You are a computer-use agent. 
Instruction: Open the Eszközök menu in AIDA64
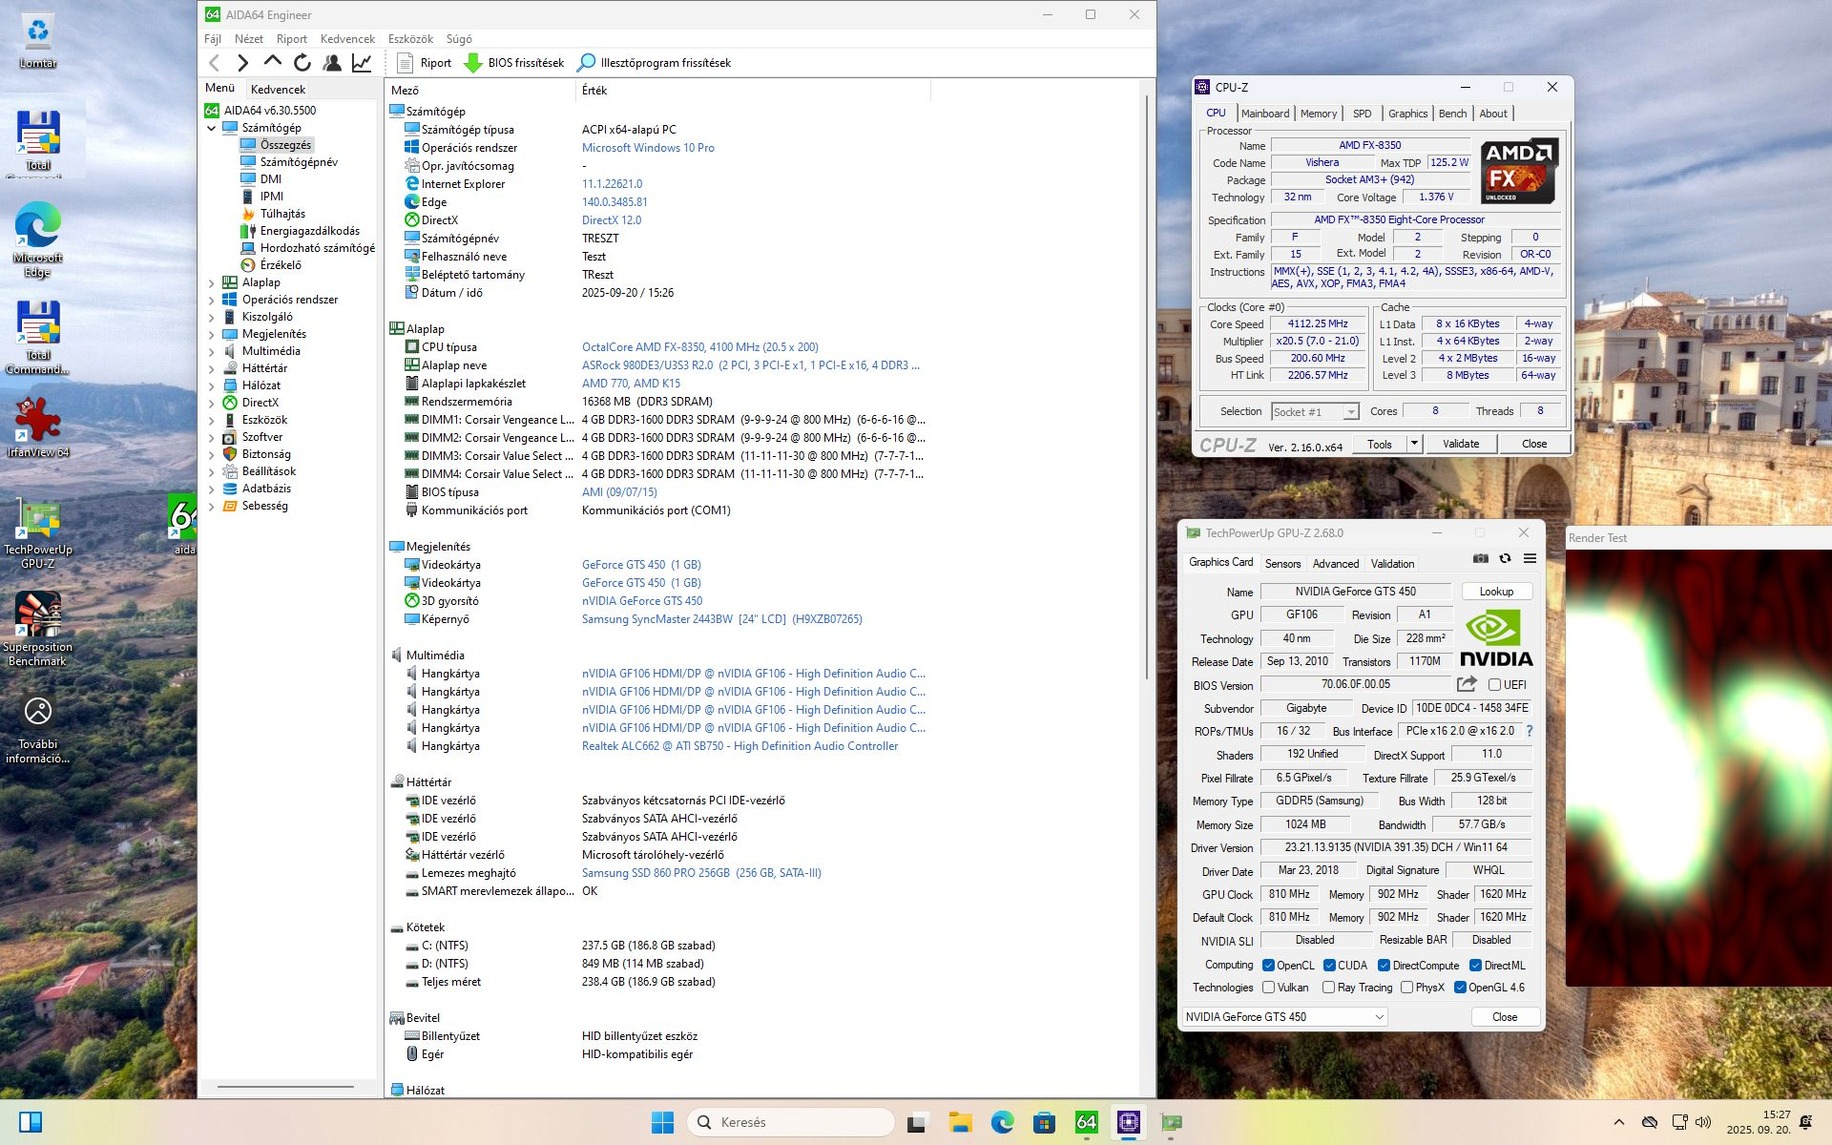410,39
